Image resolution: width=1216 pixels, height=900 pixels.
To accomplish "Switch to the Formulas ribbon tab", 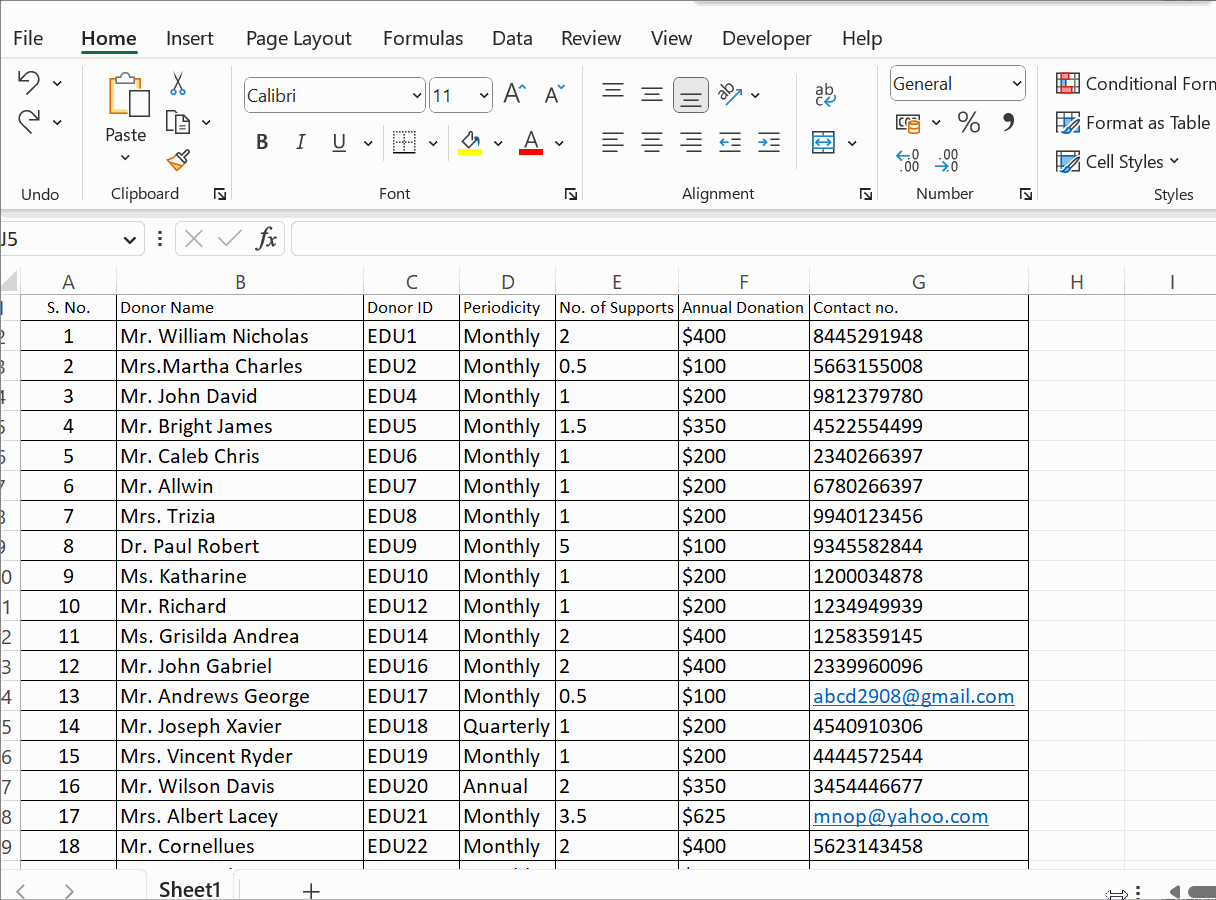I will tap(422, 38).
